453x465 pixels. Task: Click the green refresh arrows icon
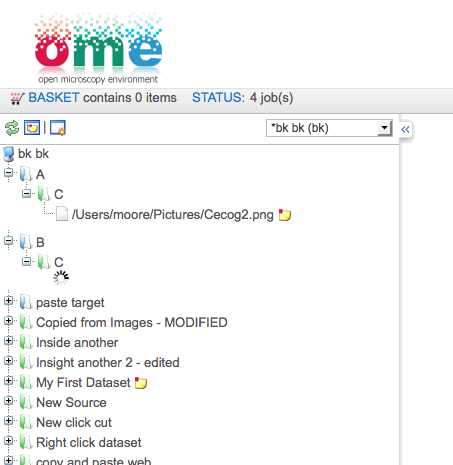coord(12,128)
